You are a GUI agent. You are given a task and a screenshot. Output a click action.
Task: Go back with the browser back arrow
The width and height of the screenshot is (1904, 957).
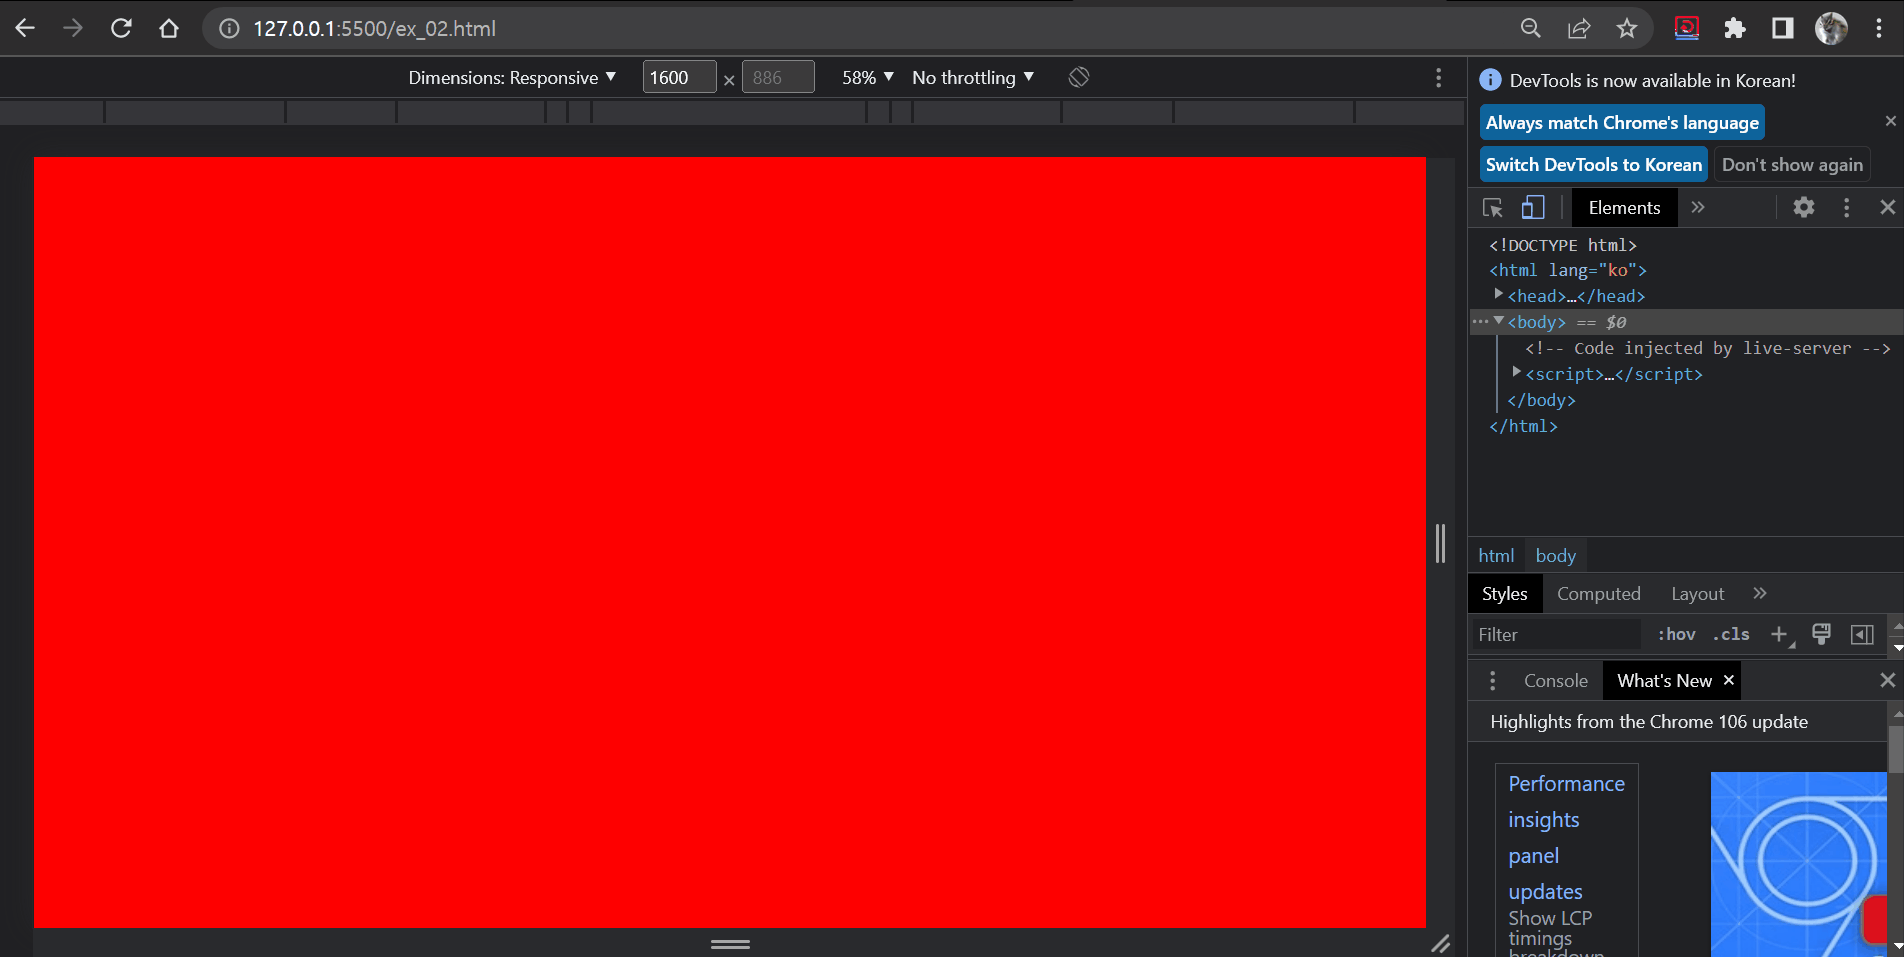point(25,28)
